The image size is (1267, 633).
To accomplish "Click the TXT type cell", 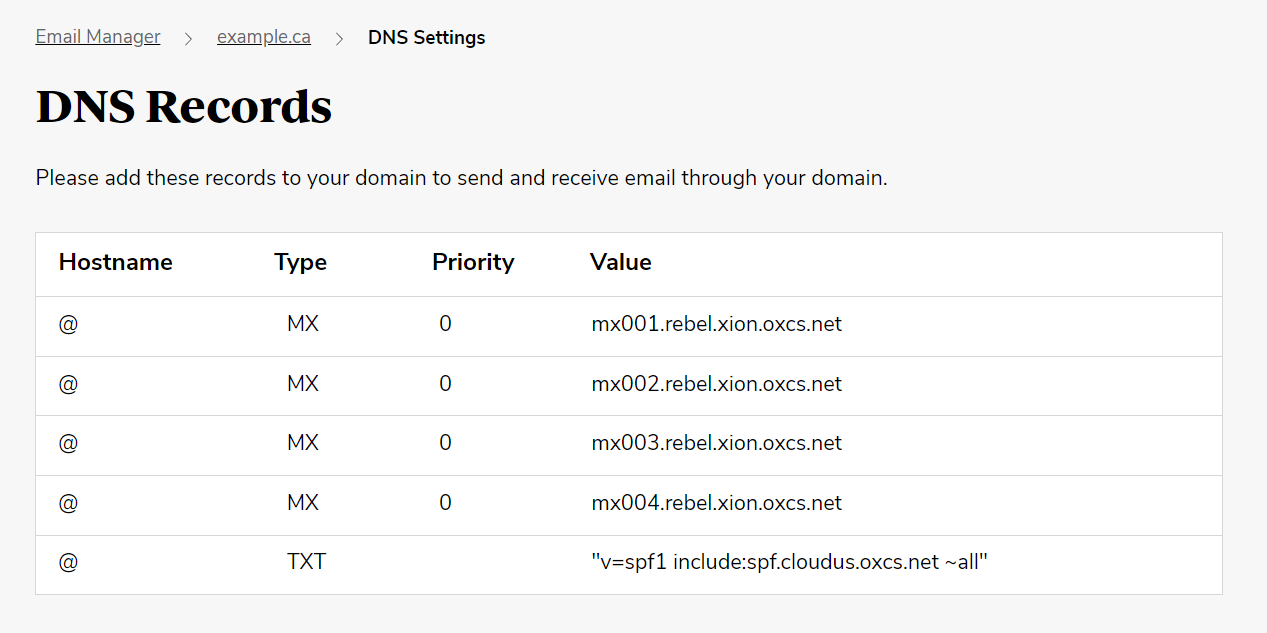I will click(x=307, y=562).
